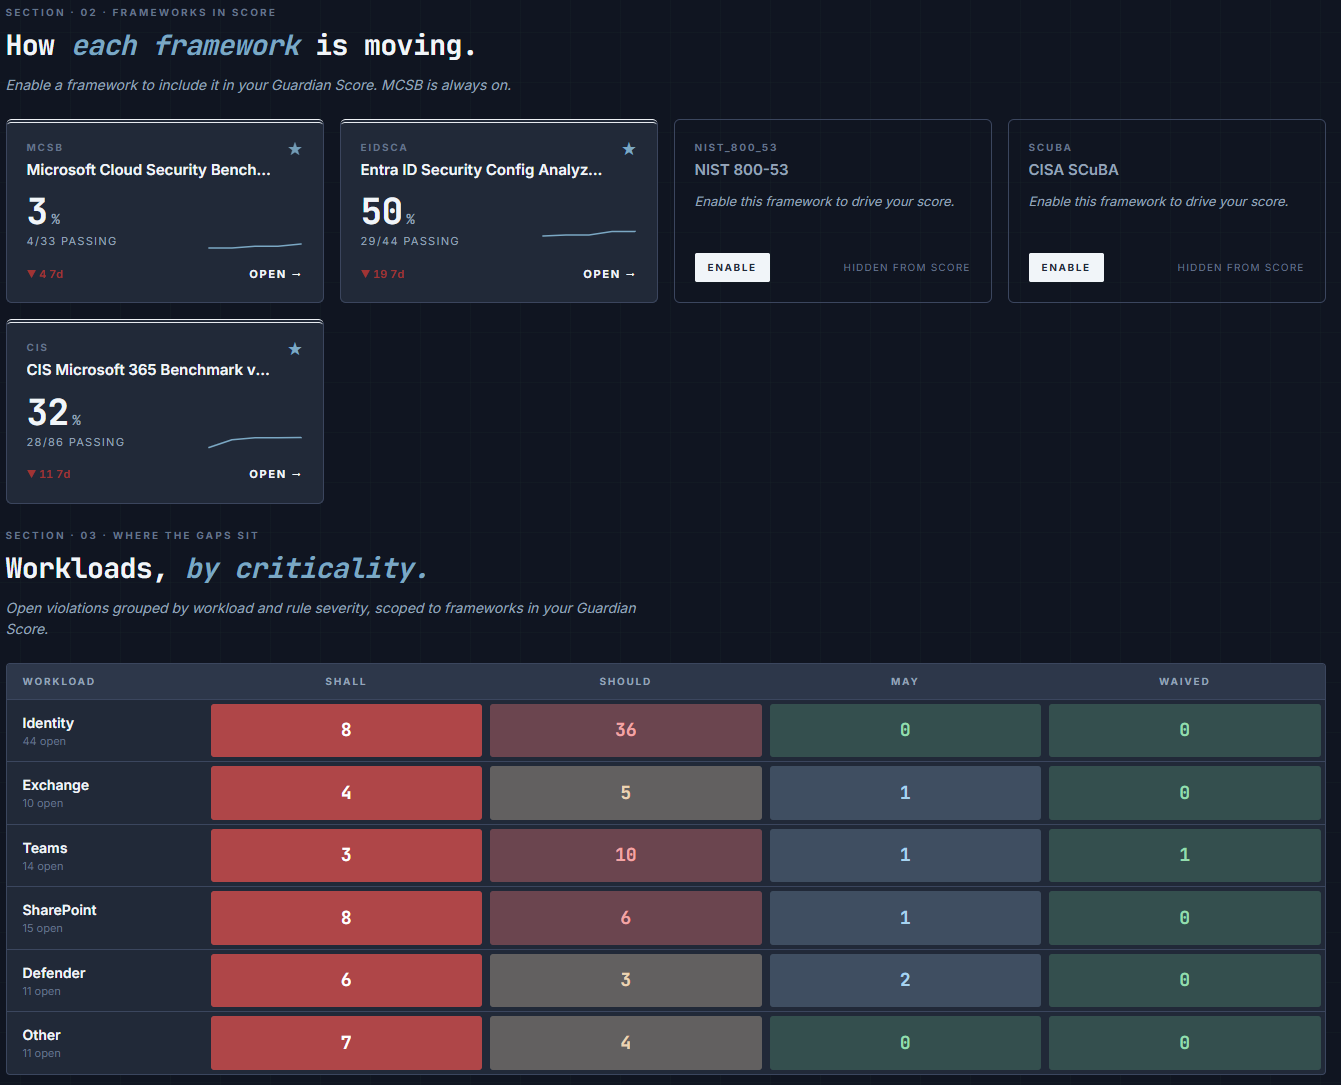Enable the NIST 800-53 framework
Viewport: 1341px width, 1085px height.
732,267
